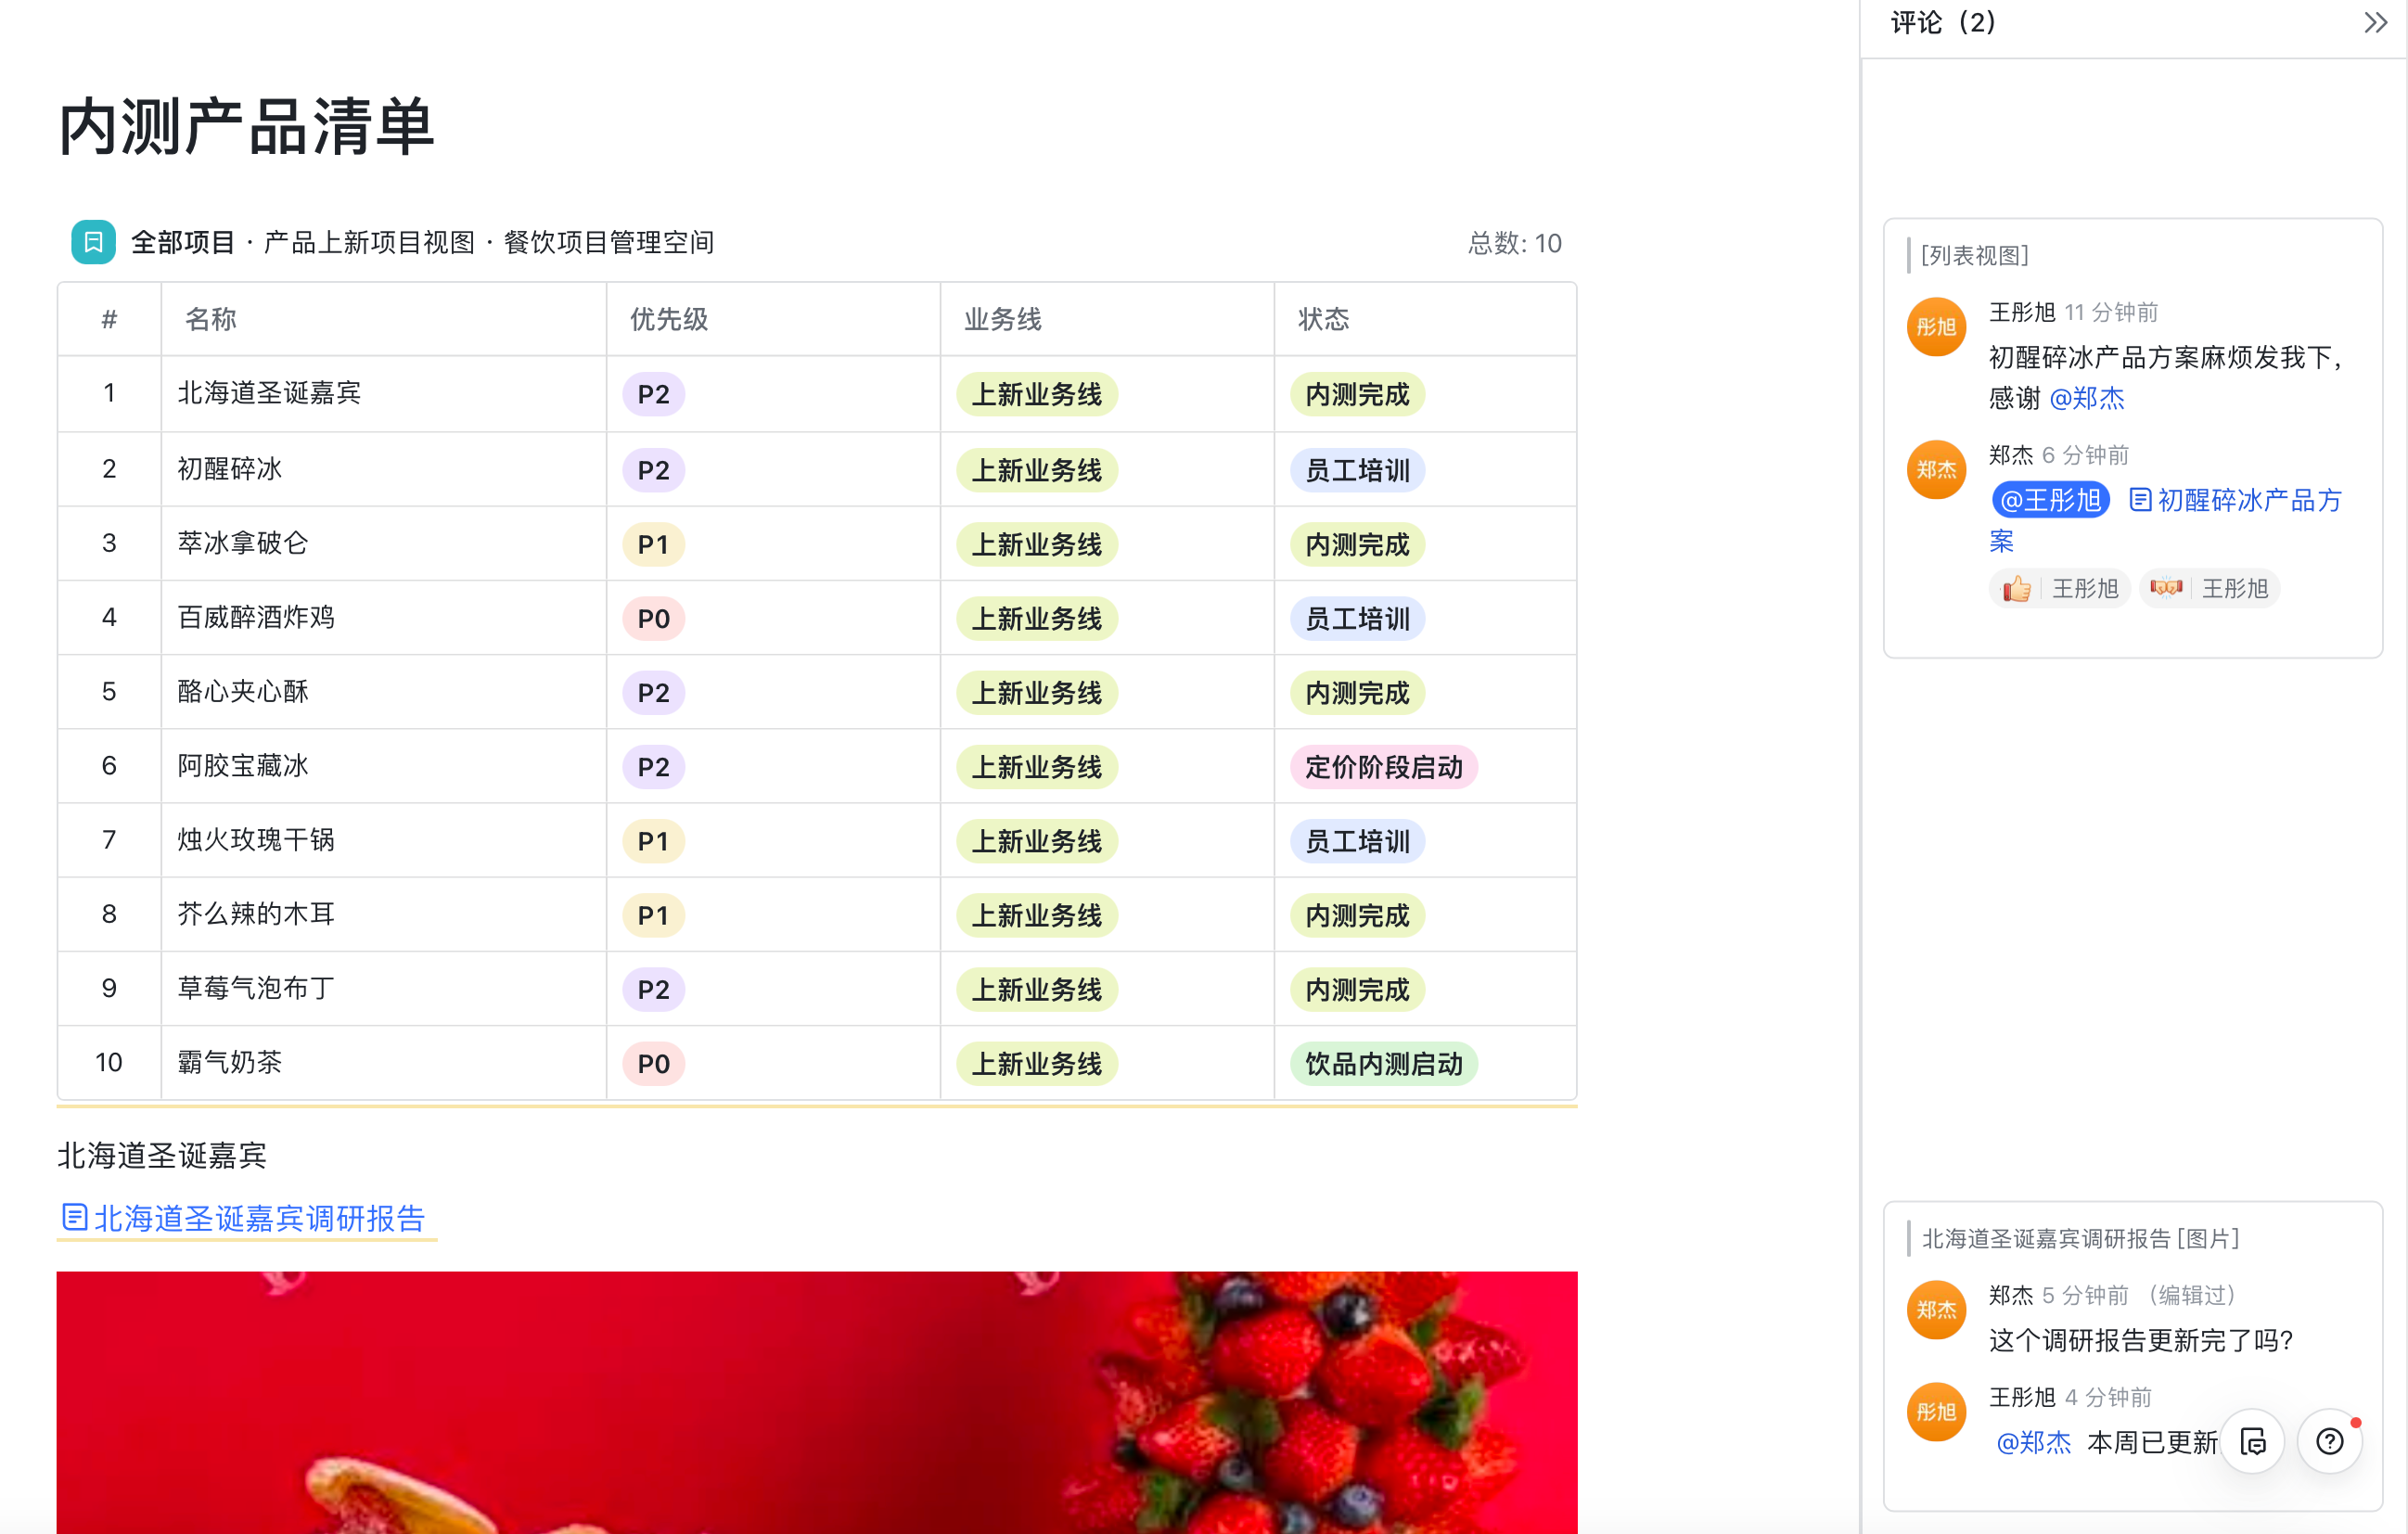The width and height of the screenshot is (2408, 1534).
Task: Click the teal project view icon
Action: [x=93, y=242]
